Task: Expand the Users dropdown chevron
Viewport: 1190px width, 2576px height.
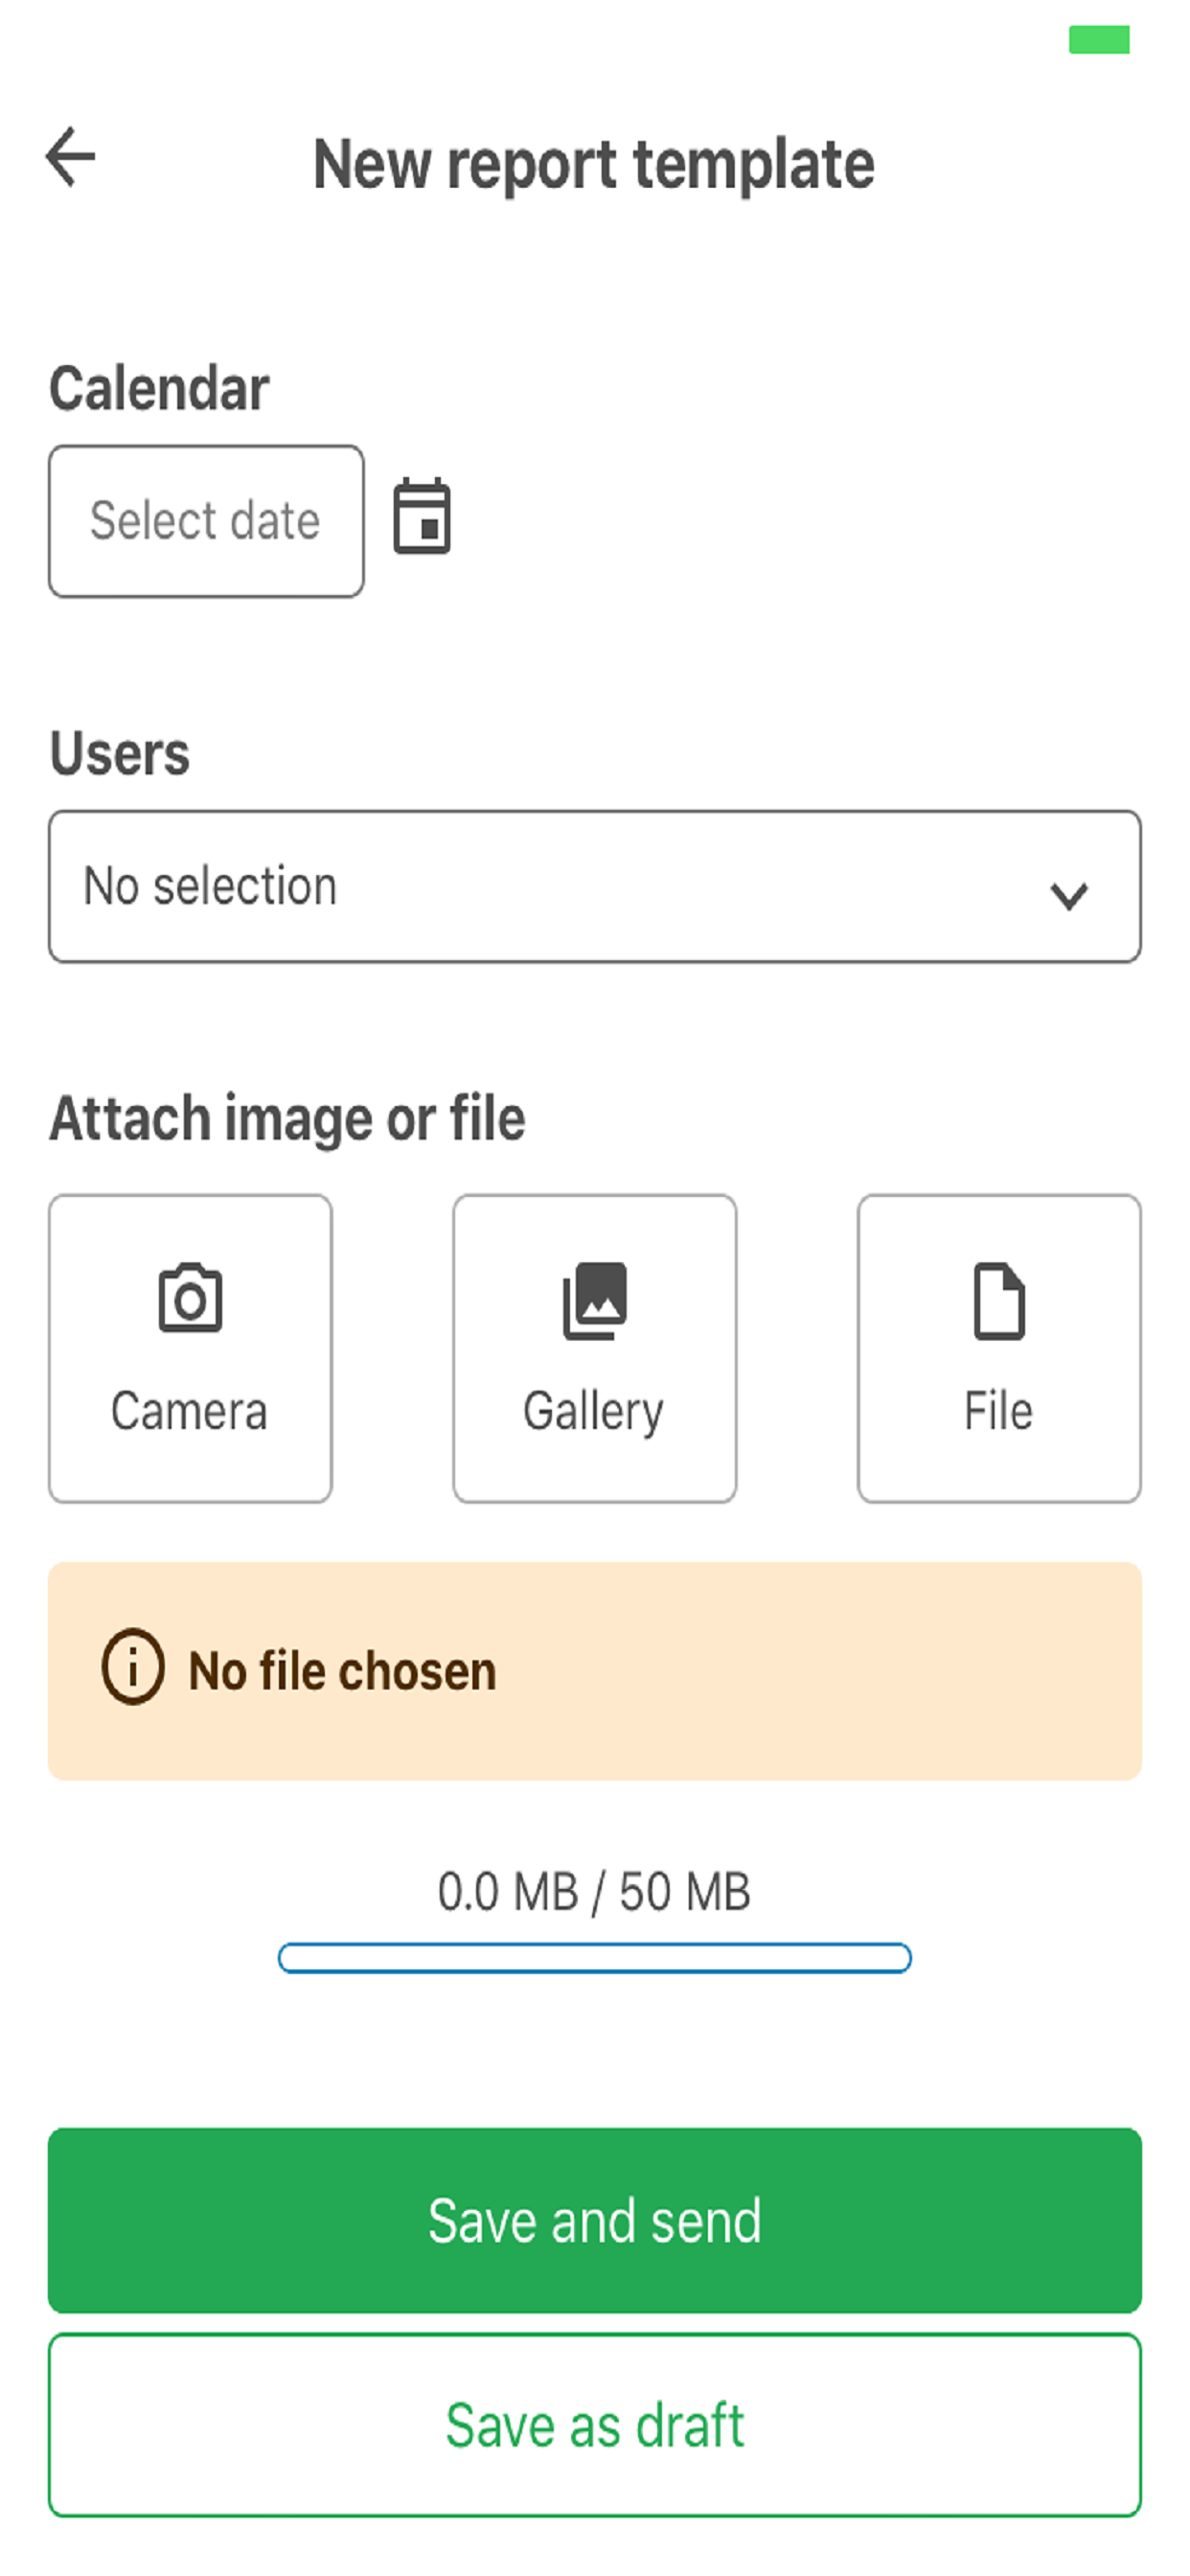Action: tap(1069, 894)
